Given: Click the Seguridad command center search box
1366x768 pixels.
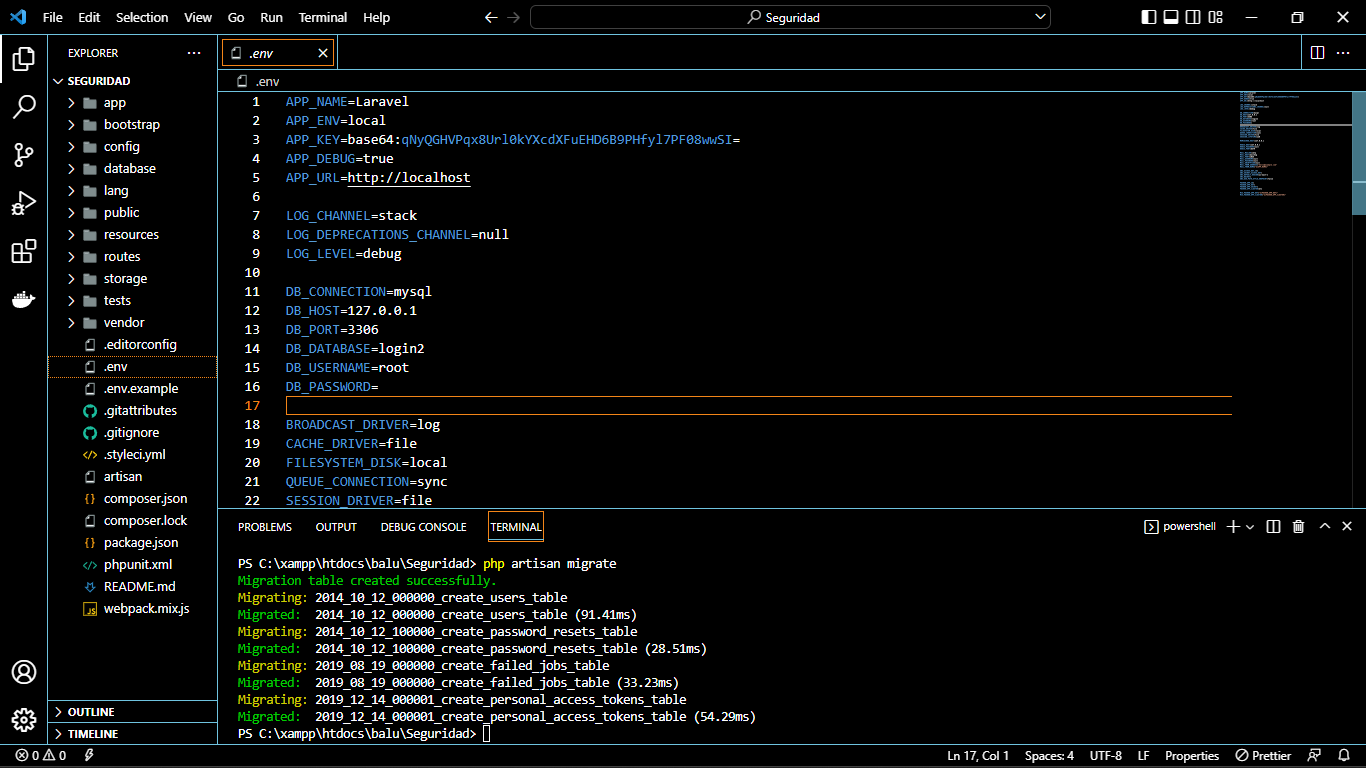Looking at the screenshot, I should (790, 17).
